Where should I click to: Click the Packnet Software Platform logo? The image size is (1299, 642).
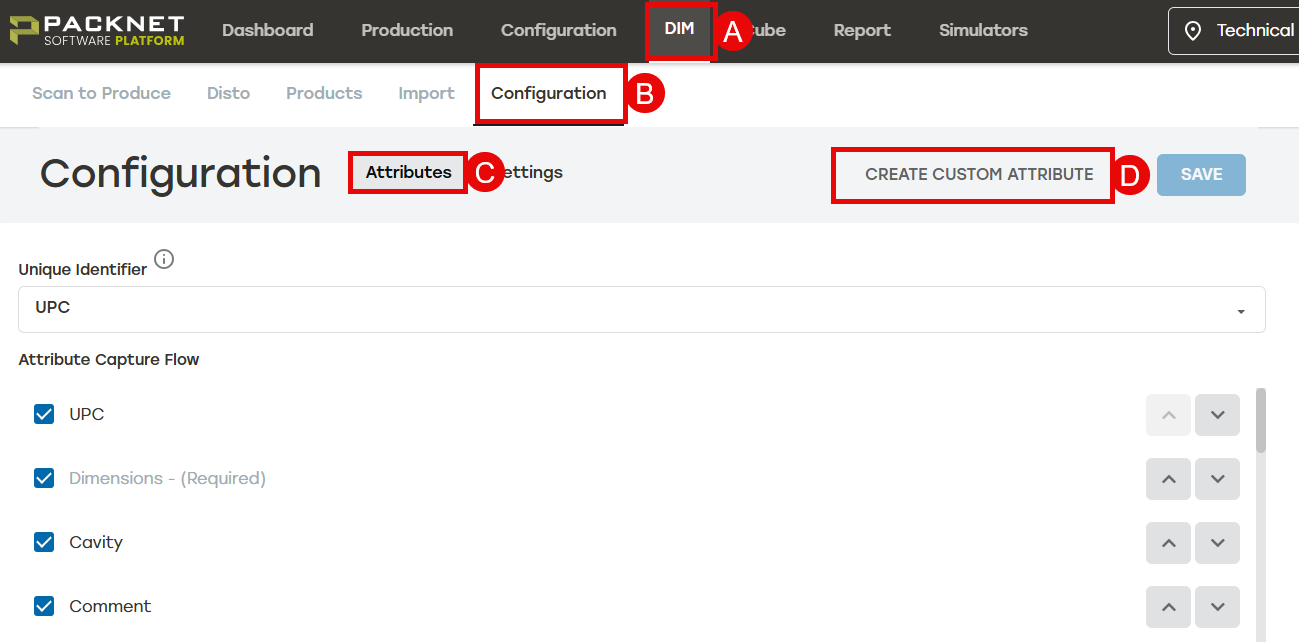(97, 30)
